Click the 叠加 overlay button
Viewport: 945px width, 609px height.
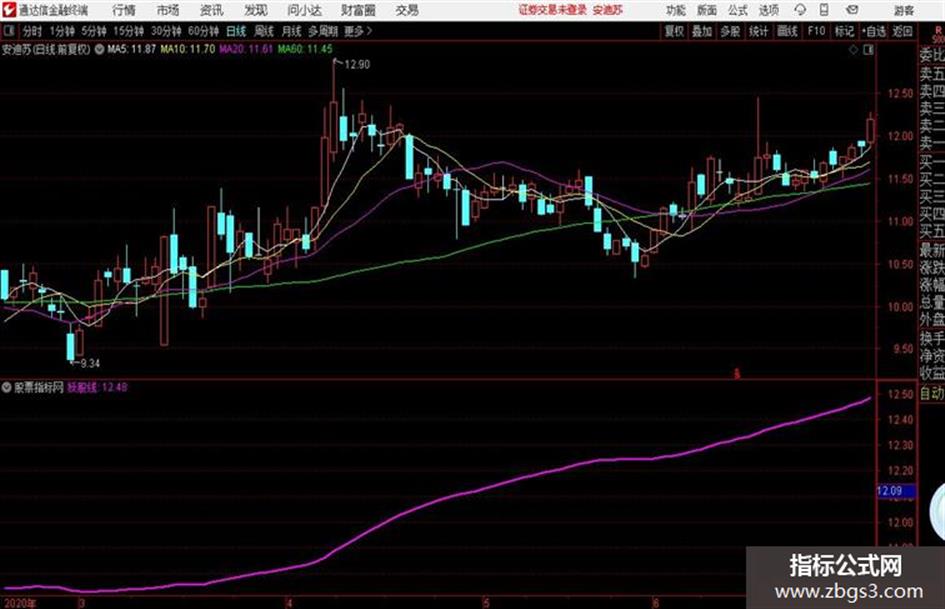(702, 31)
